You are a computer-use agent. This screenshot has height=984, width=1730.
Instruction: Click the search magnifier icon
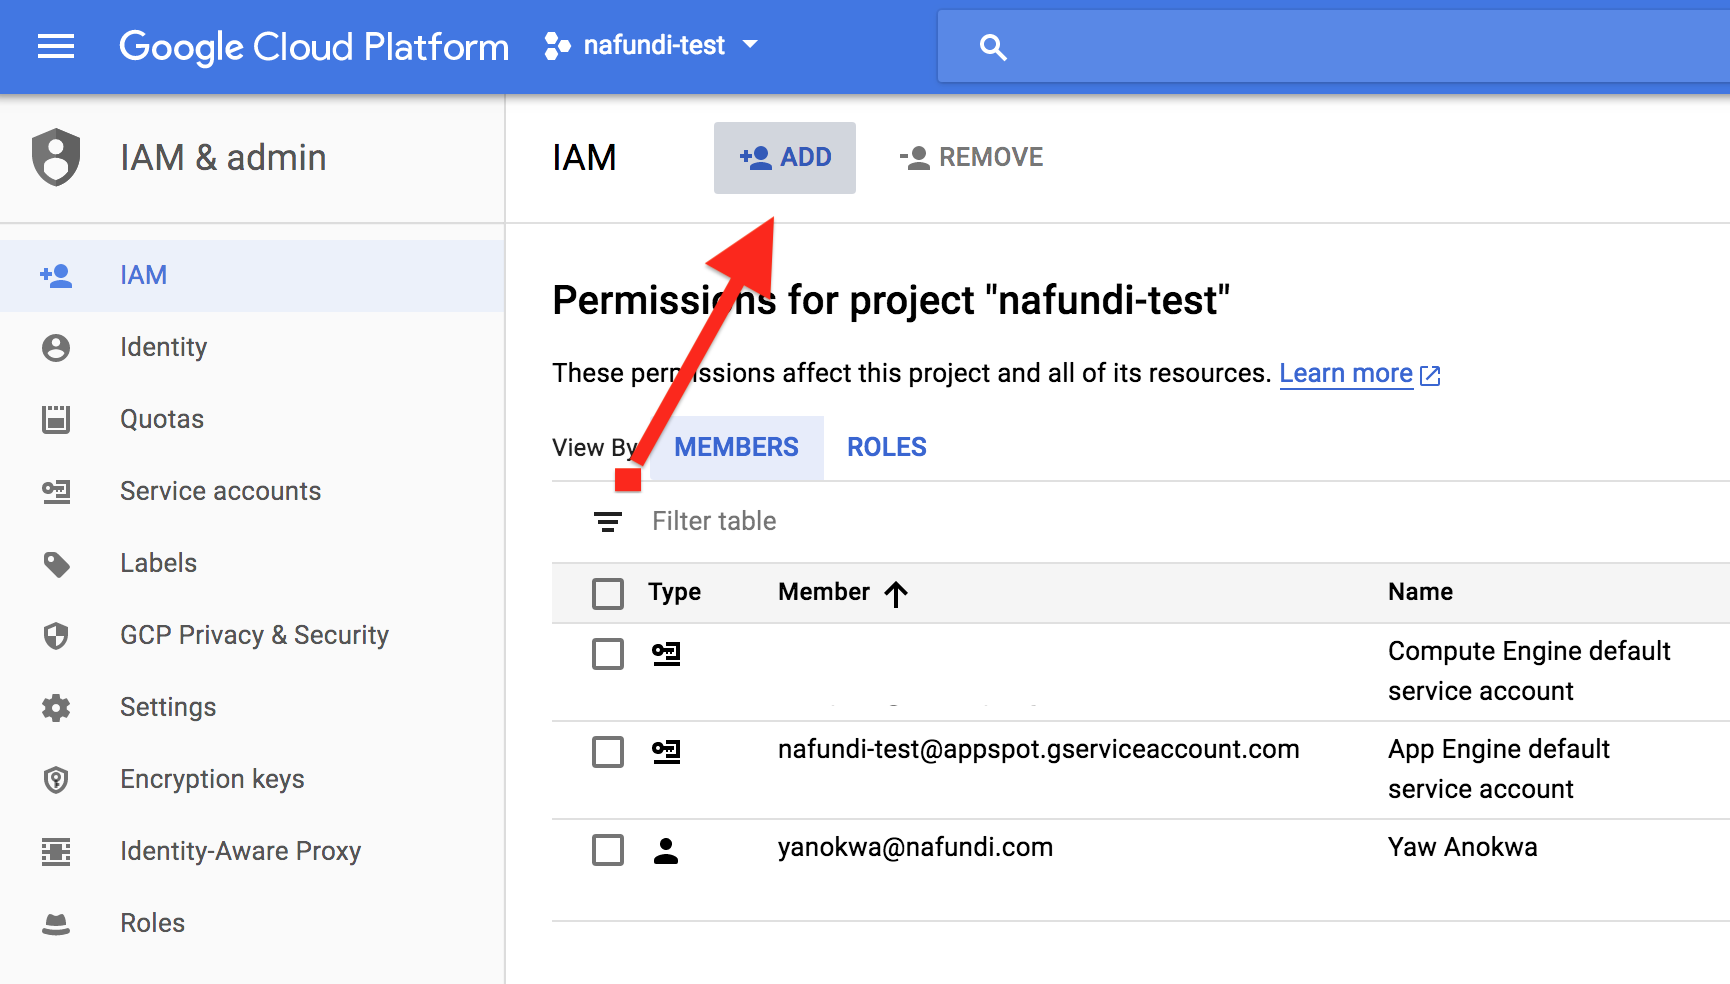click(993, 47)
